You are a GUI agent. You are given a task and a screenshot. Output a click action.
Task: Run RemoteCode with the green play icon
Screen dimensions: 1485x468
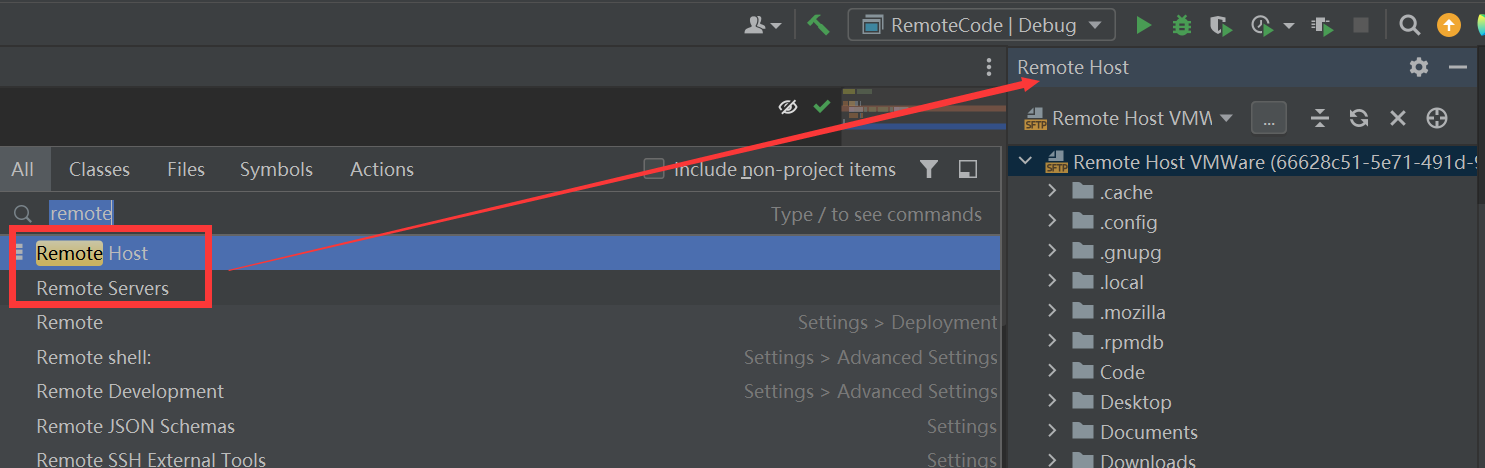(x=1144, y=25)
